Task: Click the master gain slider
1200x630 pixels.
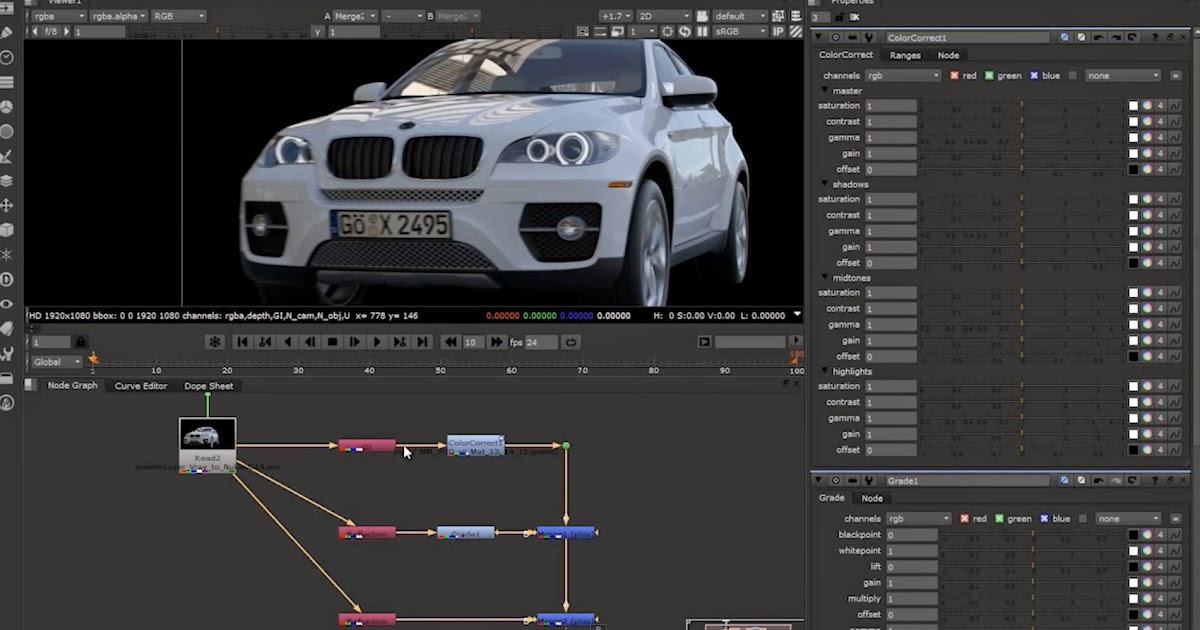Action: pyautogui.click(x=1021, y=154)
